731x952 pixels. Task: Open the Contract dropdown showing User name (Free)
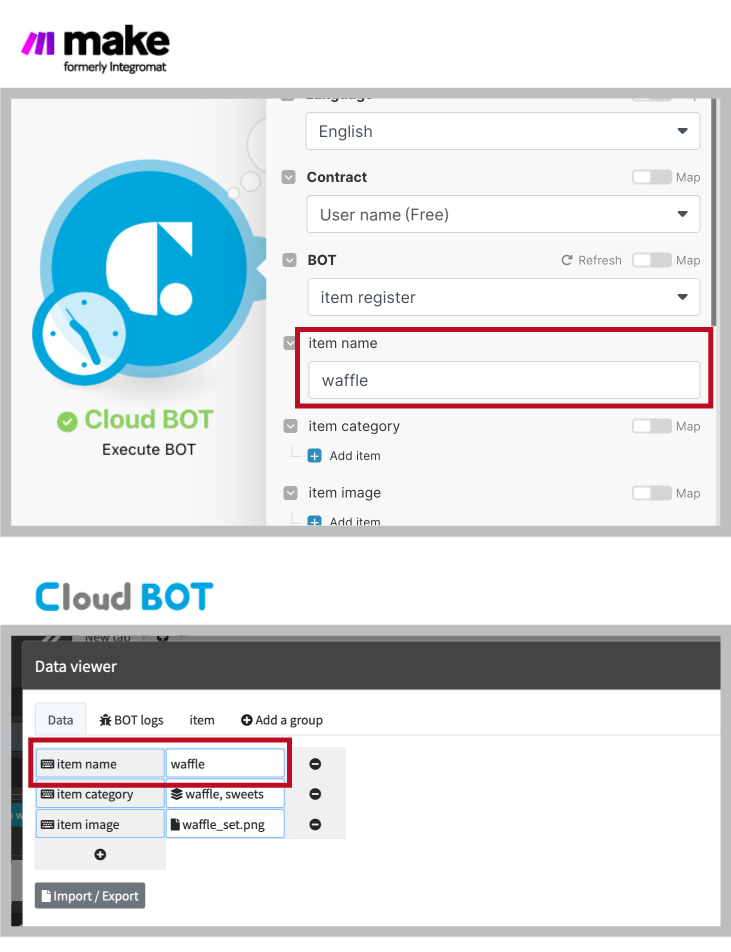502,214
